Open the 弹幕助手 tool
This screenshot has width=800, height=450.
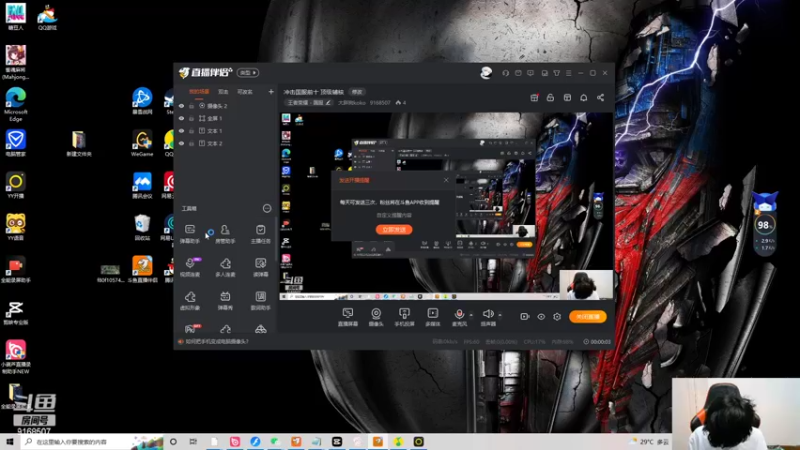click(x=190, y=234)
